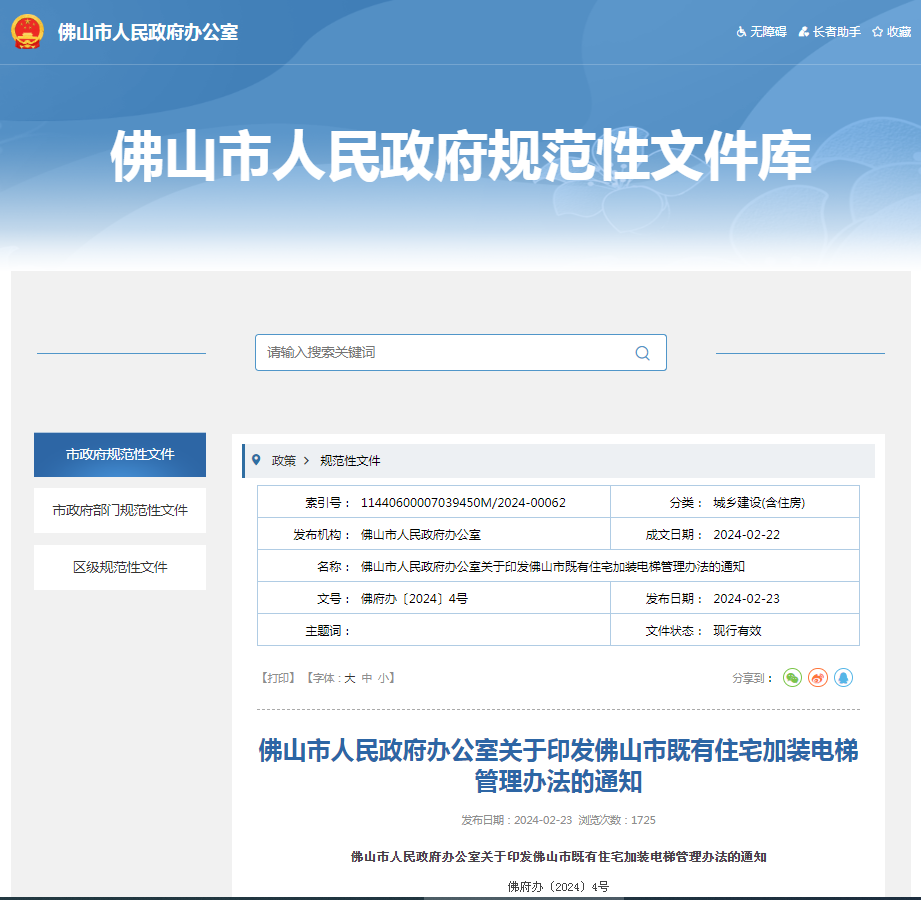Click the 名称 row document title text
The height and width of the screenshot is (900, 921).
(553, 567)
